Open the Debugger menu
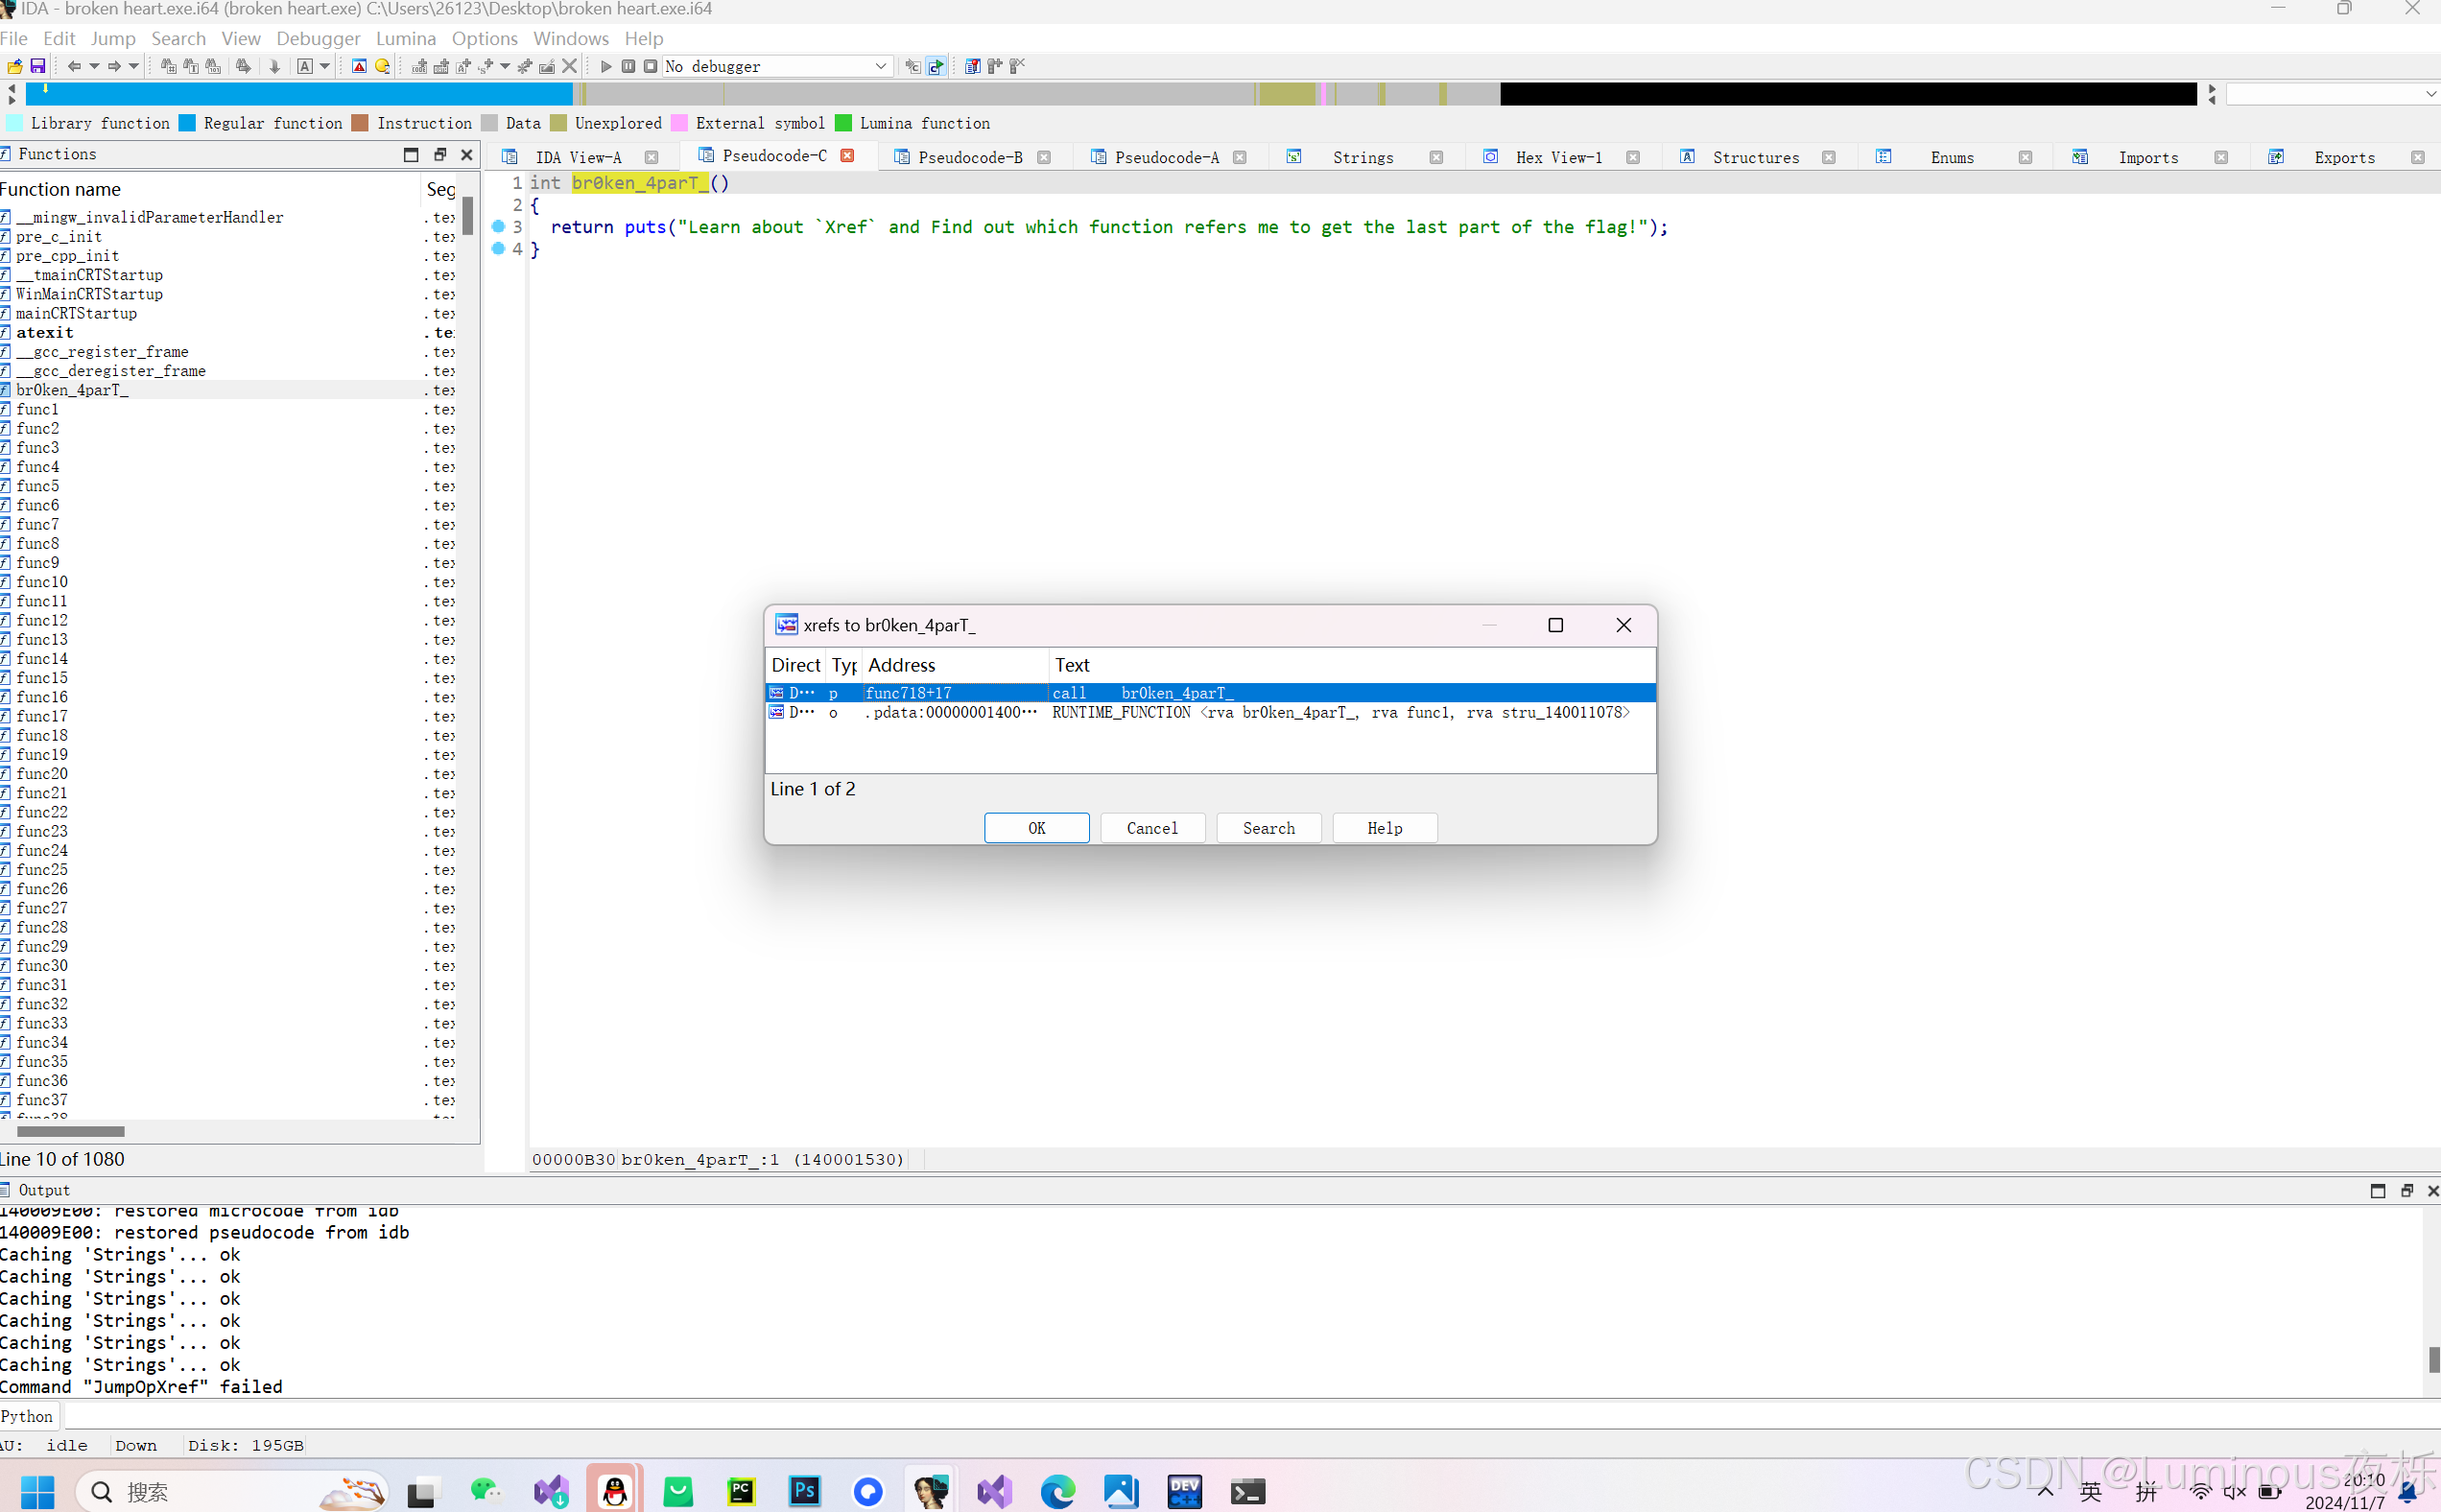This screenshot has height=1512, width=2441. 318,38
